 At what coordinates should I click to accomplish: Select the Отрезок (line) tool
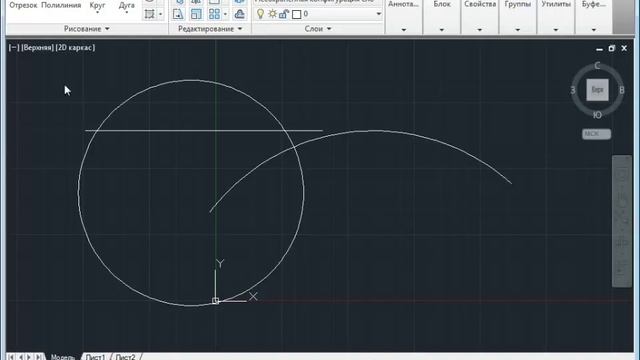point(23,5)
